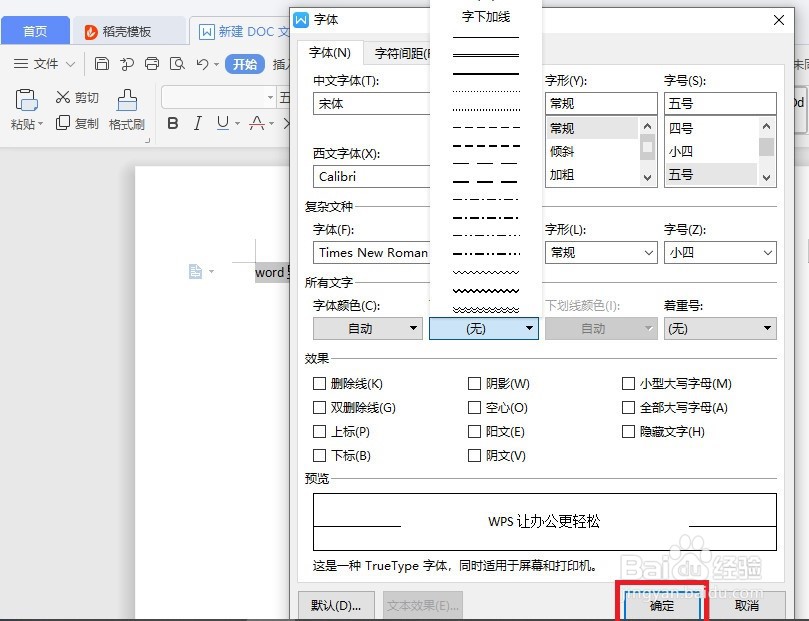Close the 字体 dialog with the X
This screenshot has width=809, height=621.
[779, 20]
